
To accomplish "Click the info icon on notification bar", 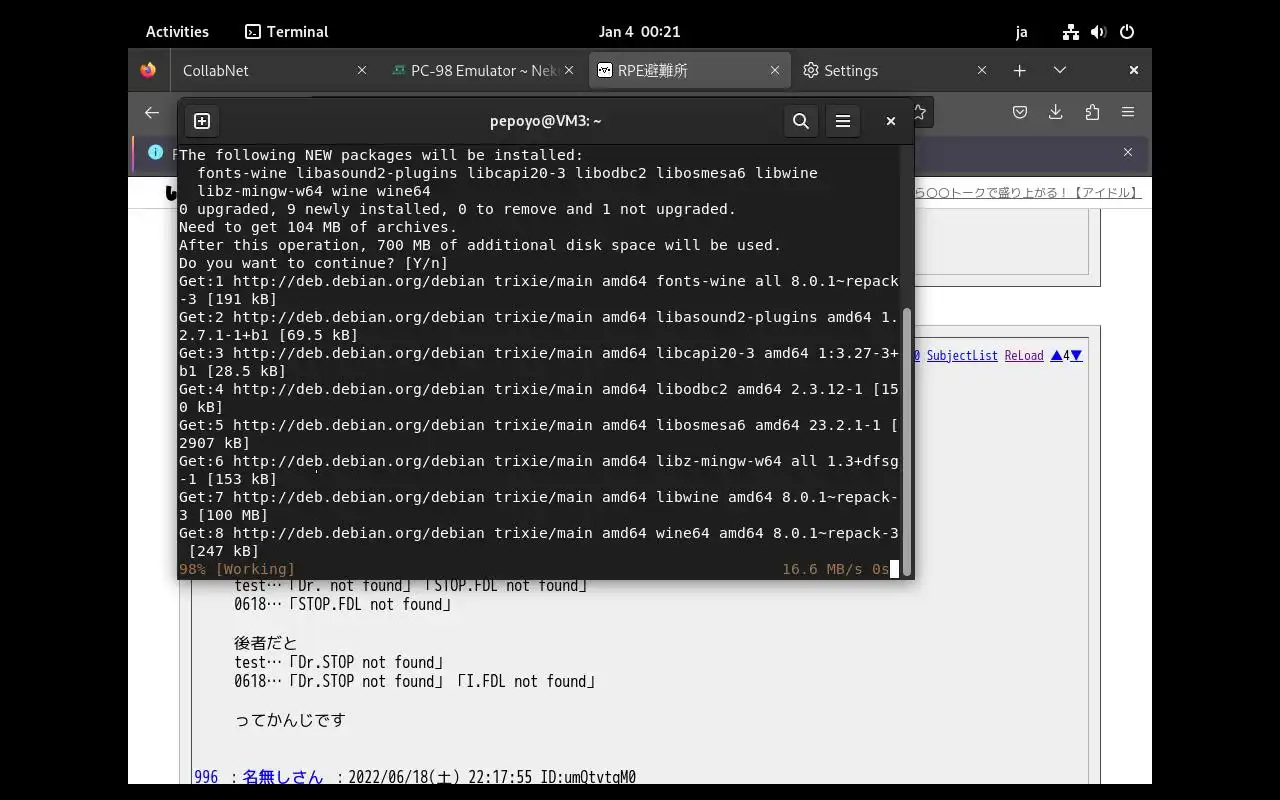I will click(155, 152).
